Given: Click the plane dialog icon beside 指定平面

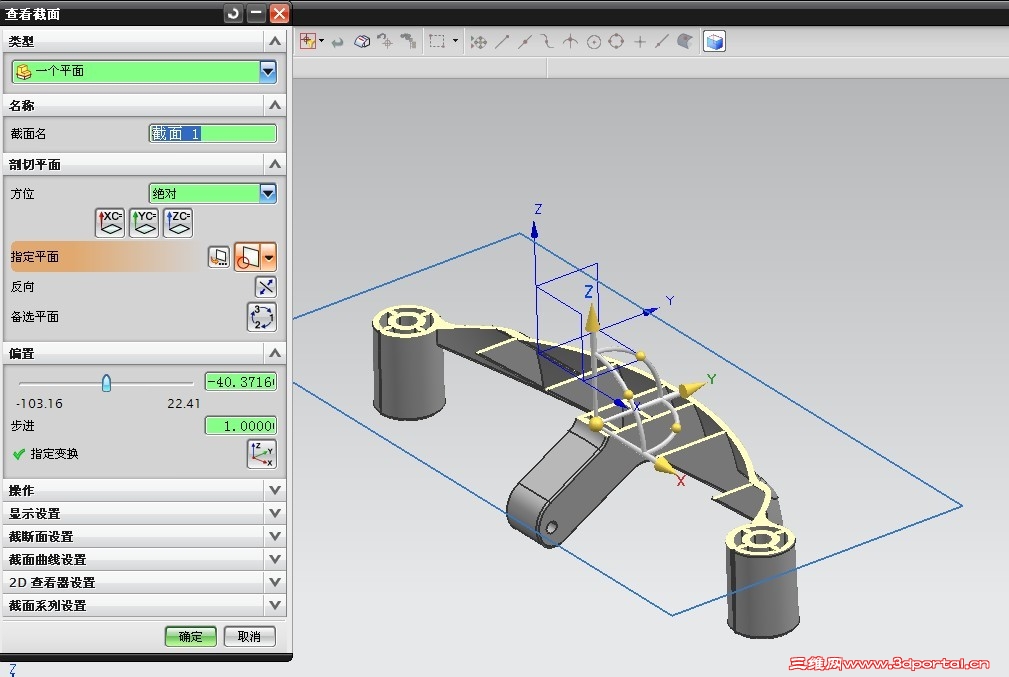Looking at the screenshot, I should pos(219,257).
